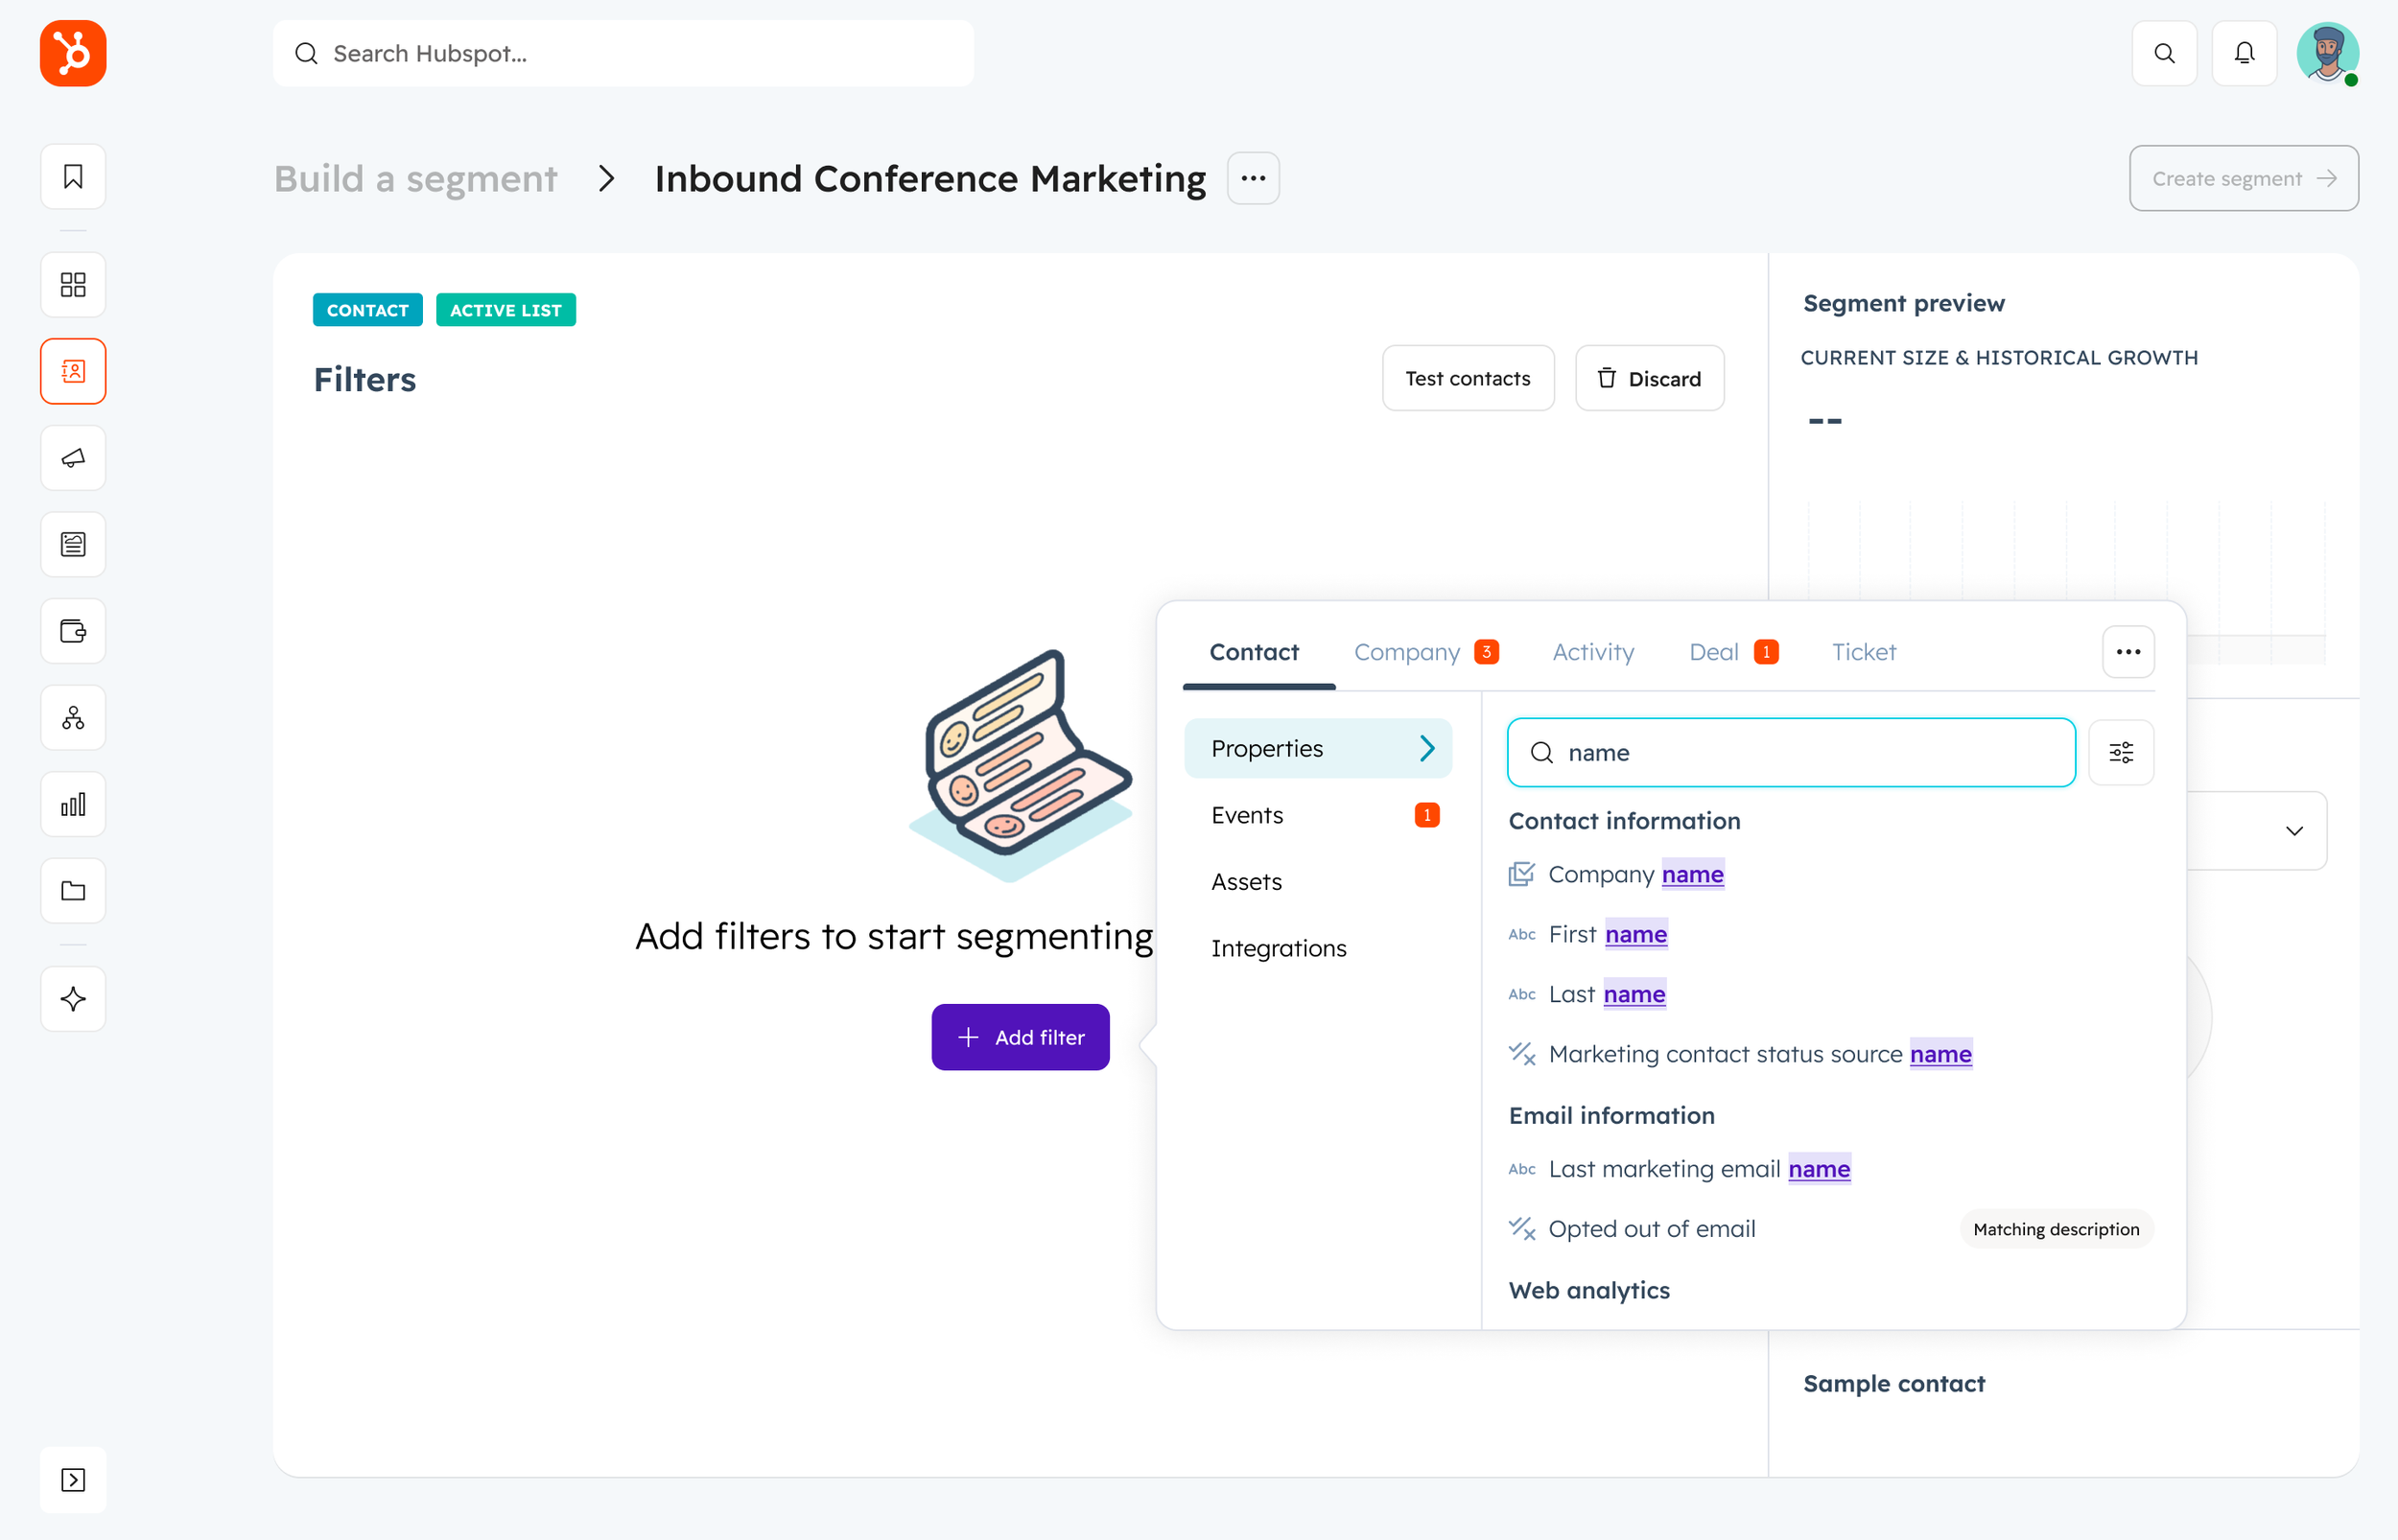Image resolution: width=2398 pixels, height=1540 pixels.
Task: Open the property search filter settings icon
Action: click(2120, 752)
